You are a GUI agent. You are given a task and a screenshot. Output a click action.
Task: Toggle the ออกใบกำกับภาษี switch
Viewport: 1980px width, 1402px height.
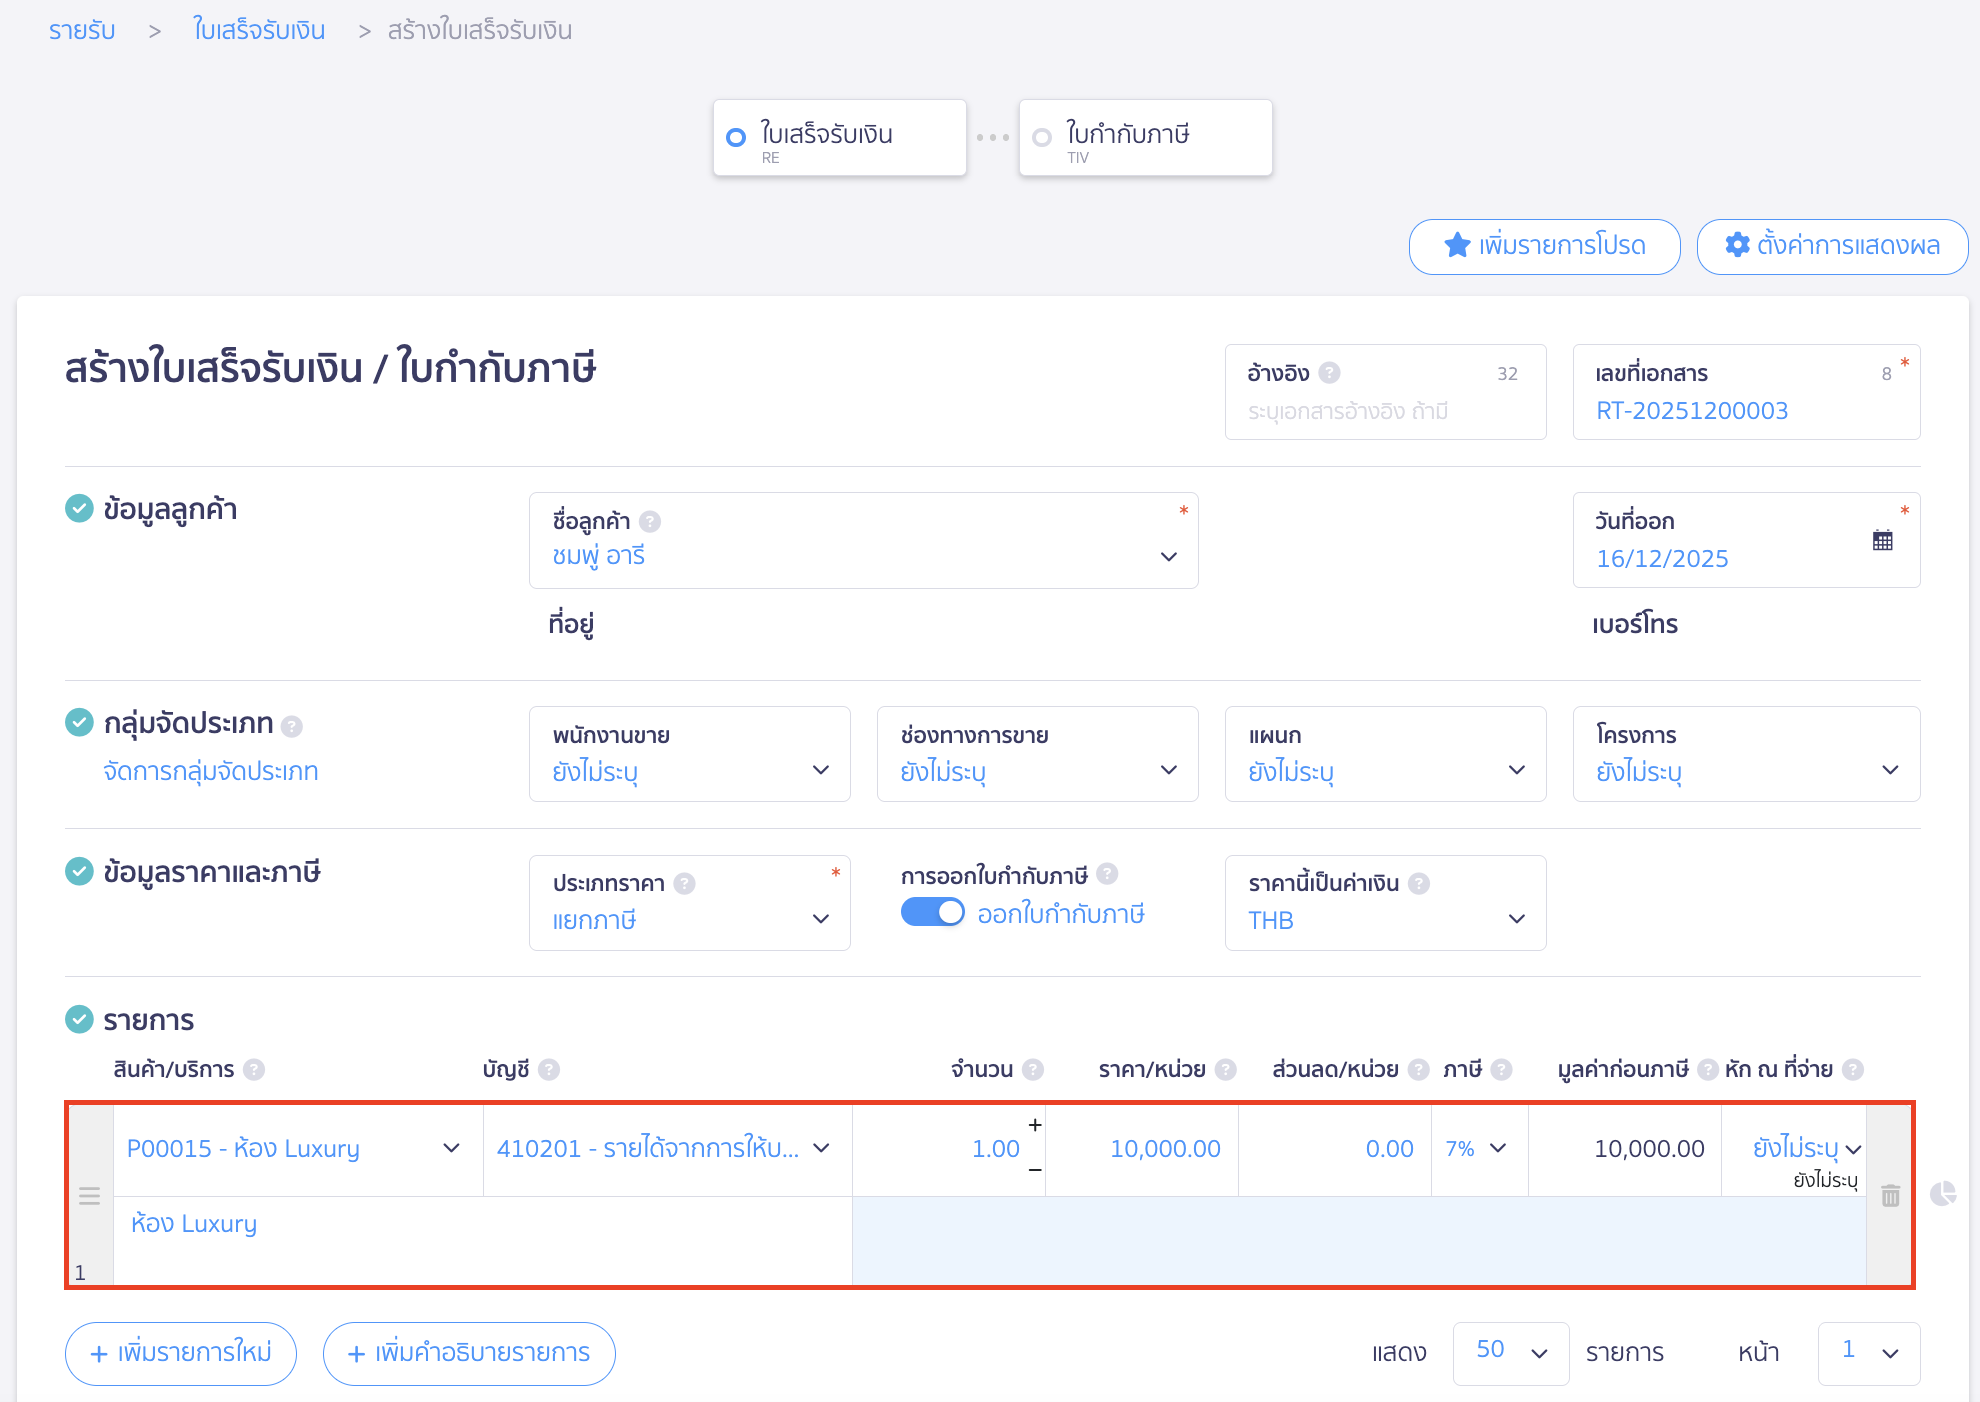(x=932, y=912)
